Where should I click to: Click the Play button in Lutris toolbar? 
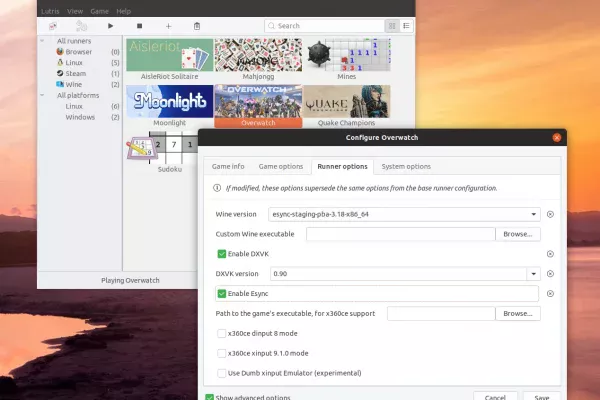pyautogui.click(x=111, y=26)
